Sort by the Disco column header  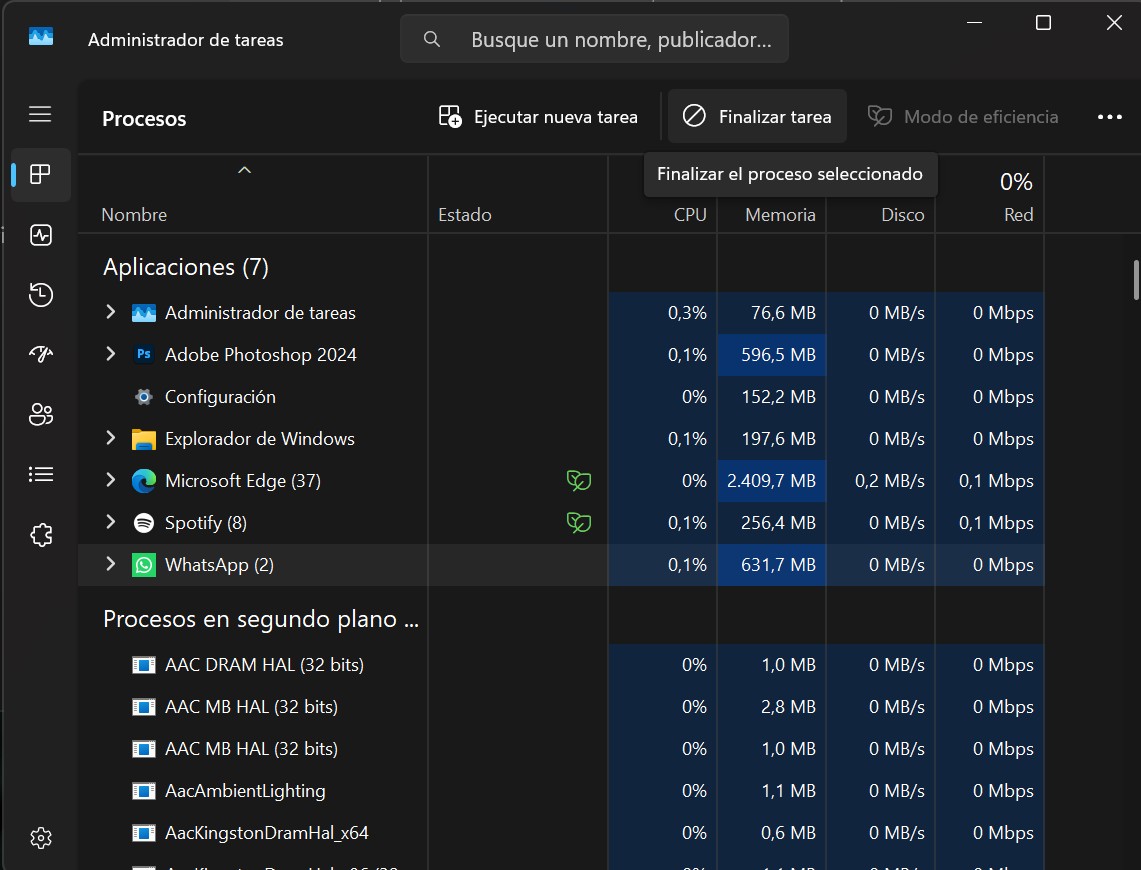click(x=903, y=215)
